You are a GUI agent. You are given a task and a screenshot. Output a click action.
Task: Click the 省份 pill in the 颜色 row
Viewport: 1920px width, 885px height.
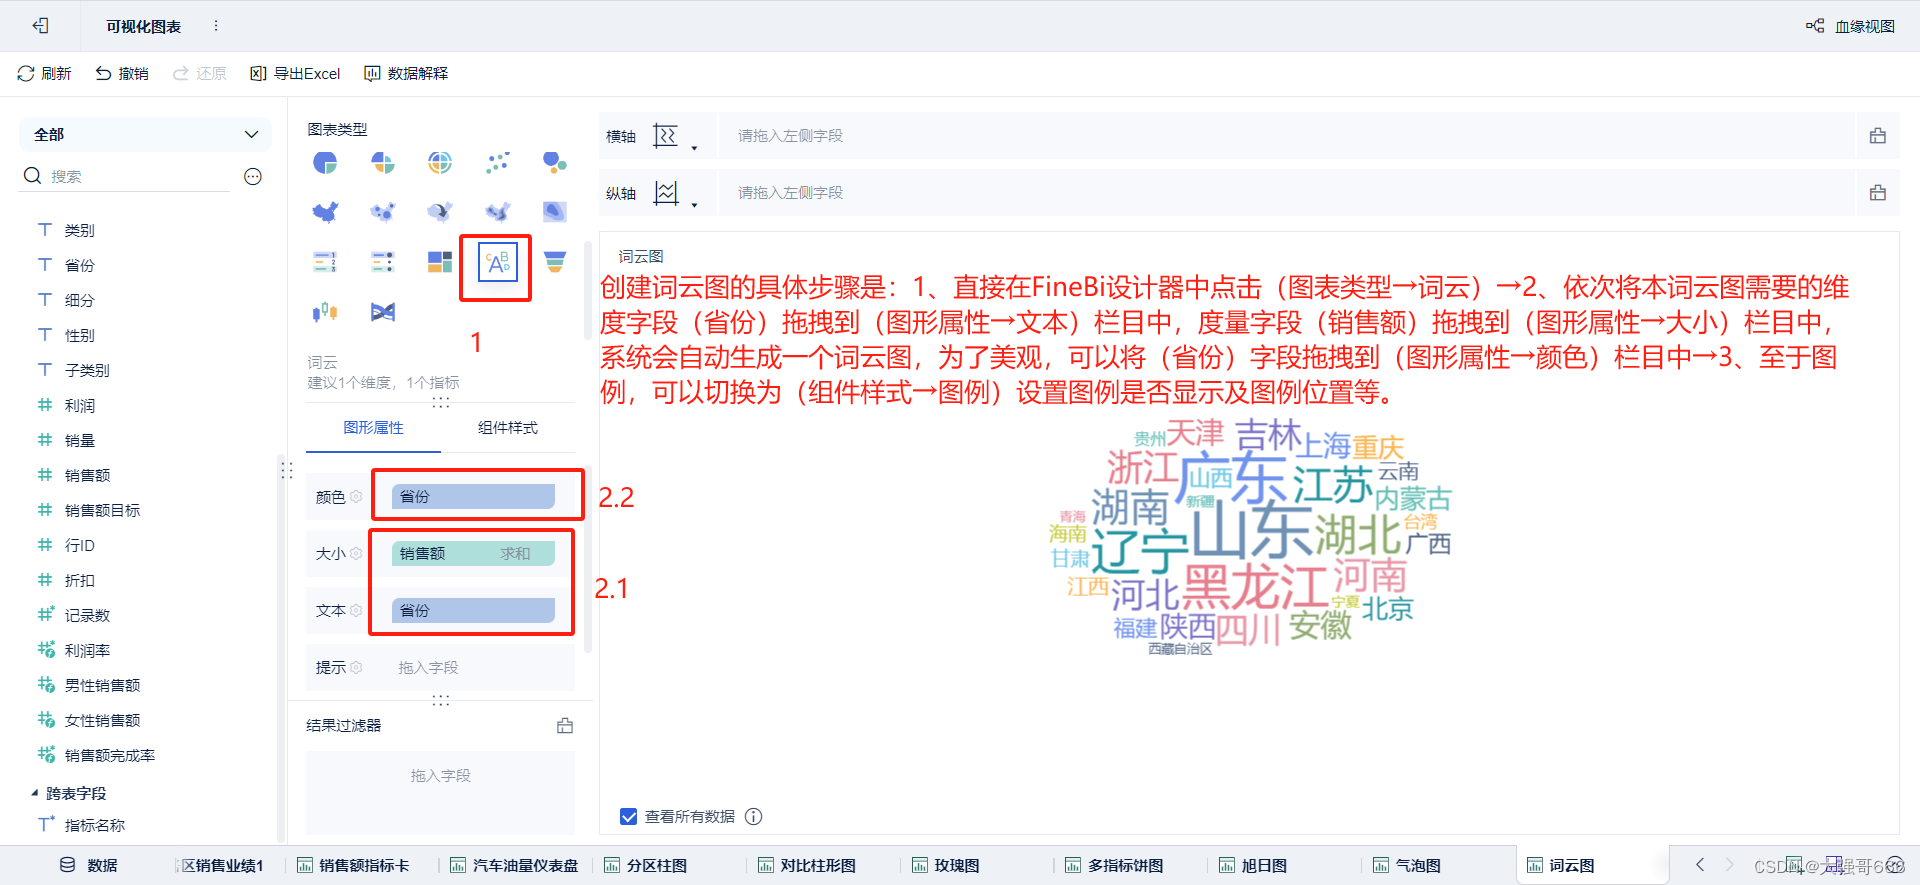click(473, 497)
